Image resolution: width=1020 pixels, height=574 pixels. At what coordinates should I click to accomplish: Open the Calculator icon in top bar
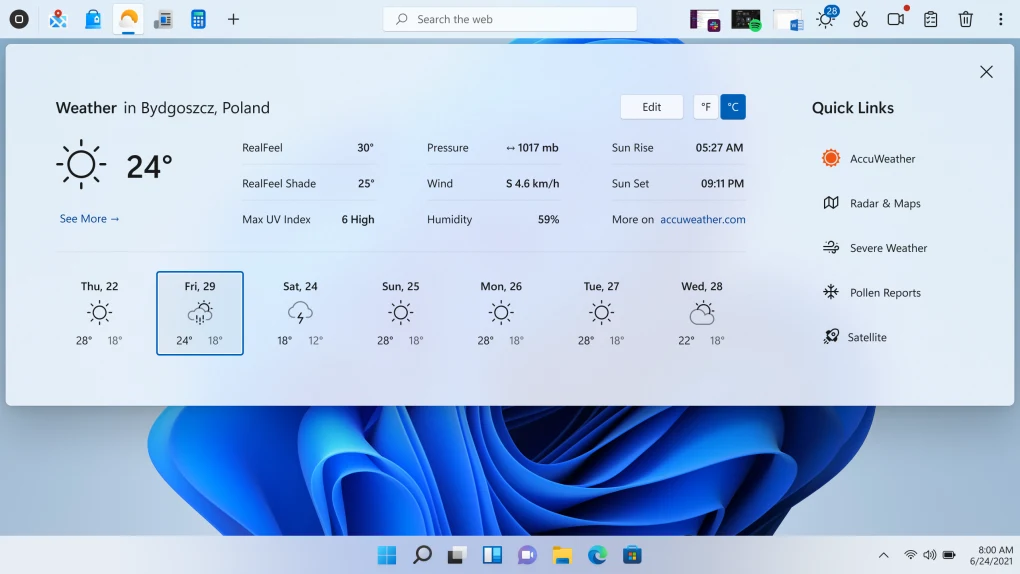(198, 19)
